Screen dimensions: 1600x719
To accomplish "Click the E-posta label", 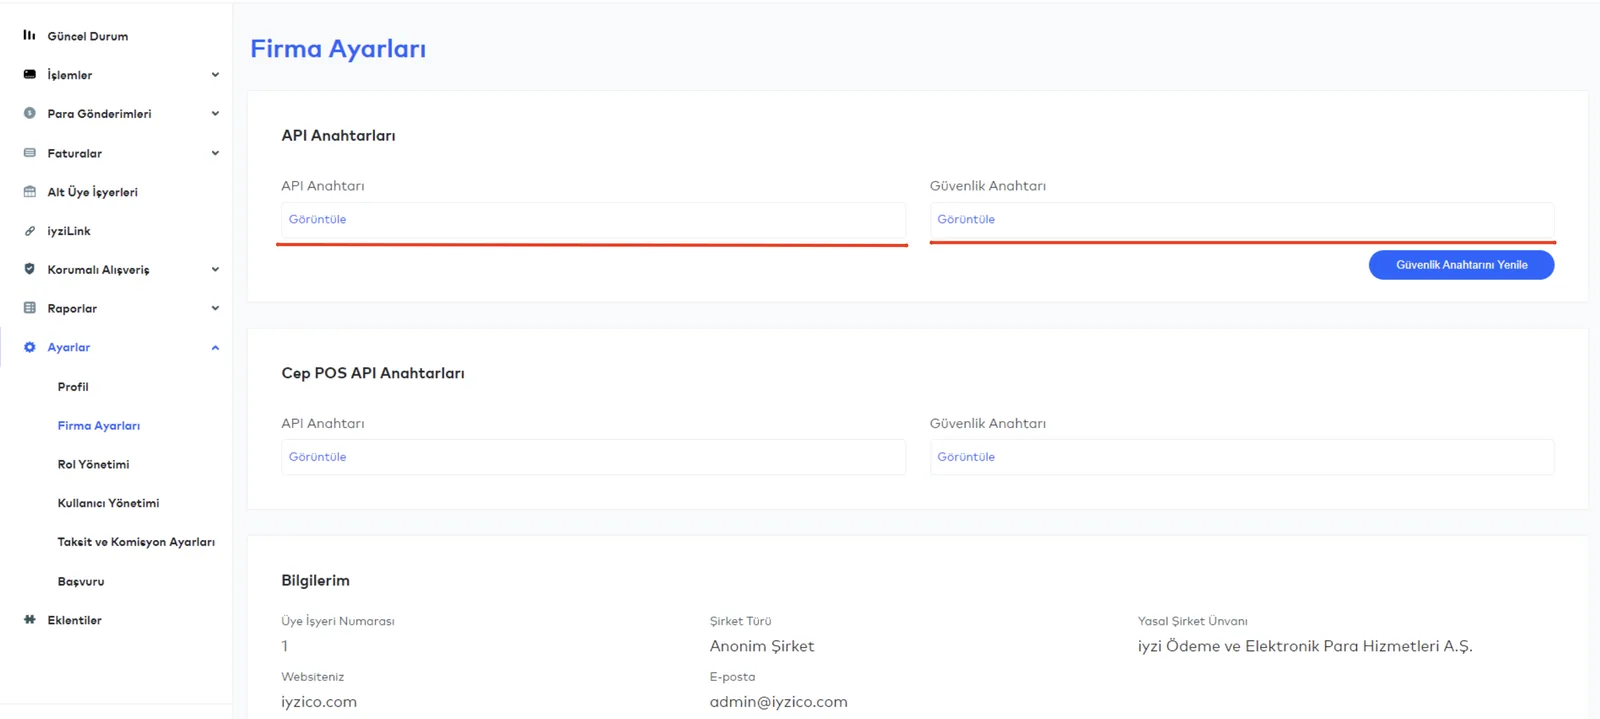I will tap(732, 677).
